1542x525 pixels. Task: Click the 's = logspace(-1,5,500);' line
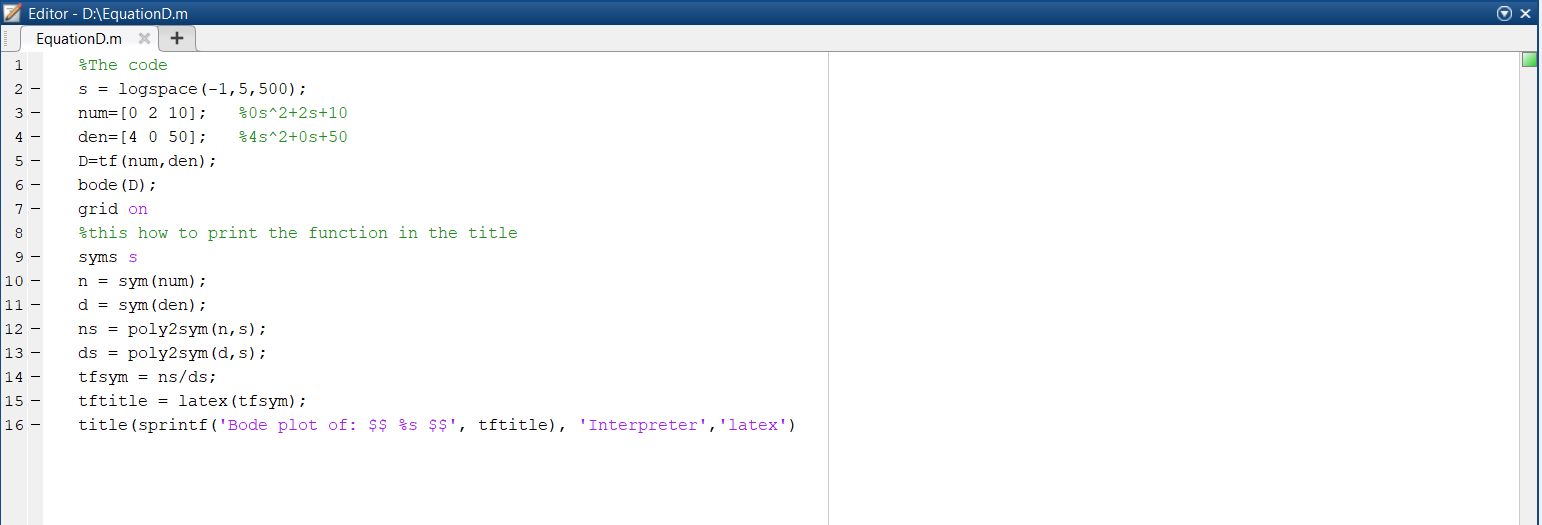pyautogui.click(x=193, y=89)
